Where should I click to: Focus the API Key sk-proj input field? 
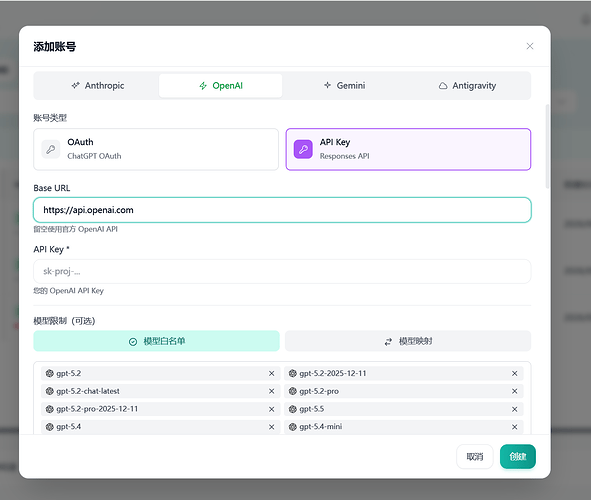coord(282,271)
